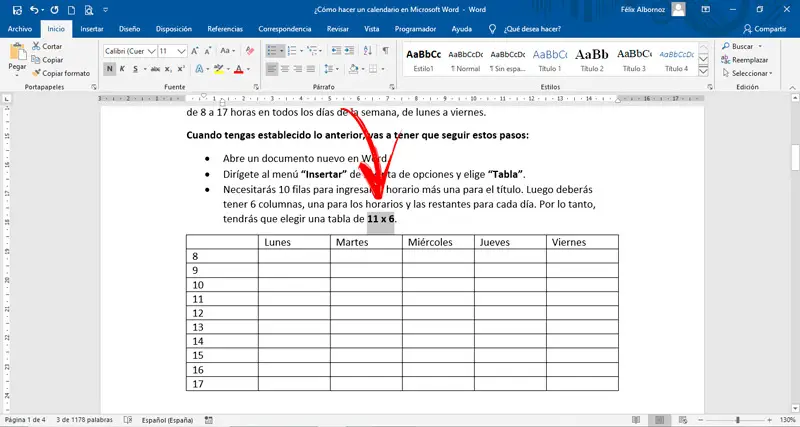Toggle underline S formatting
The width and height of the screenshot is (800, 427).
click(x=135, y=69)
